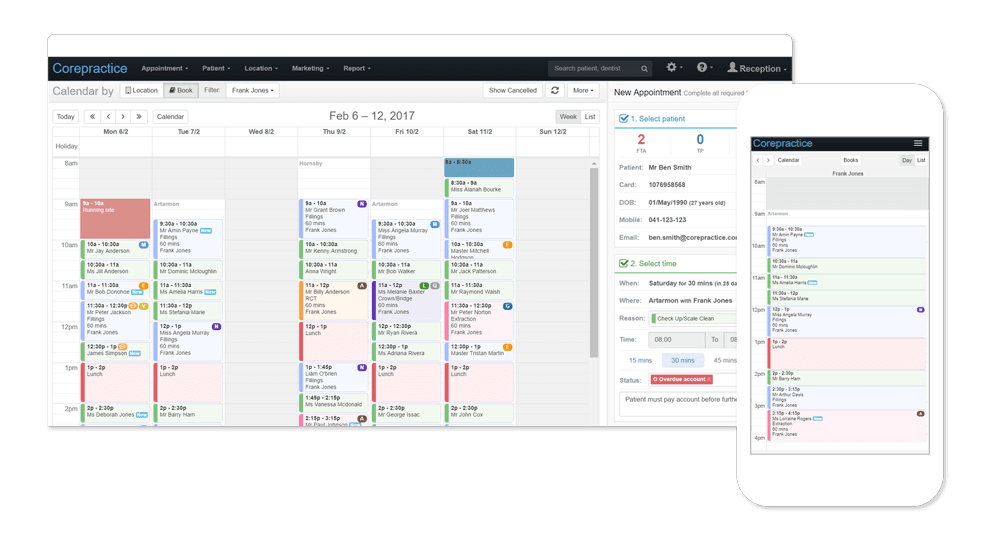
Task: Go to next week with single right chevron
Action: pos(123,116)
